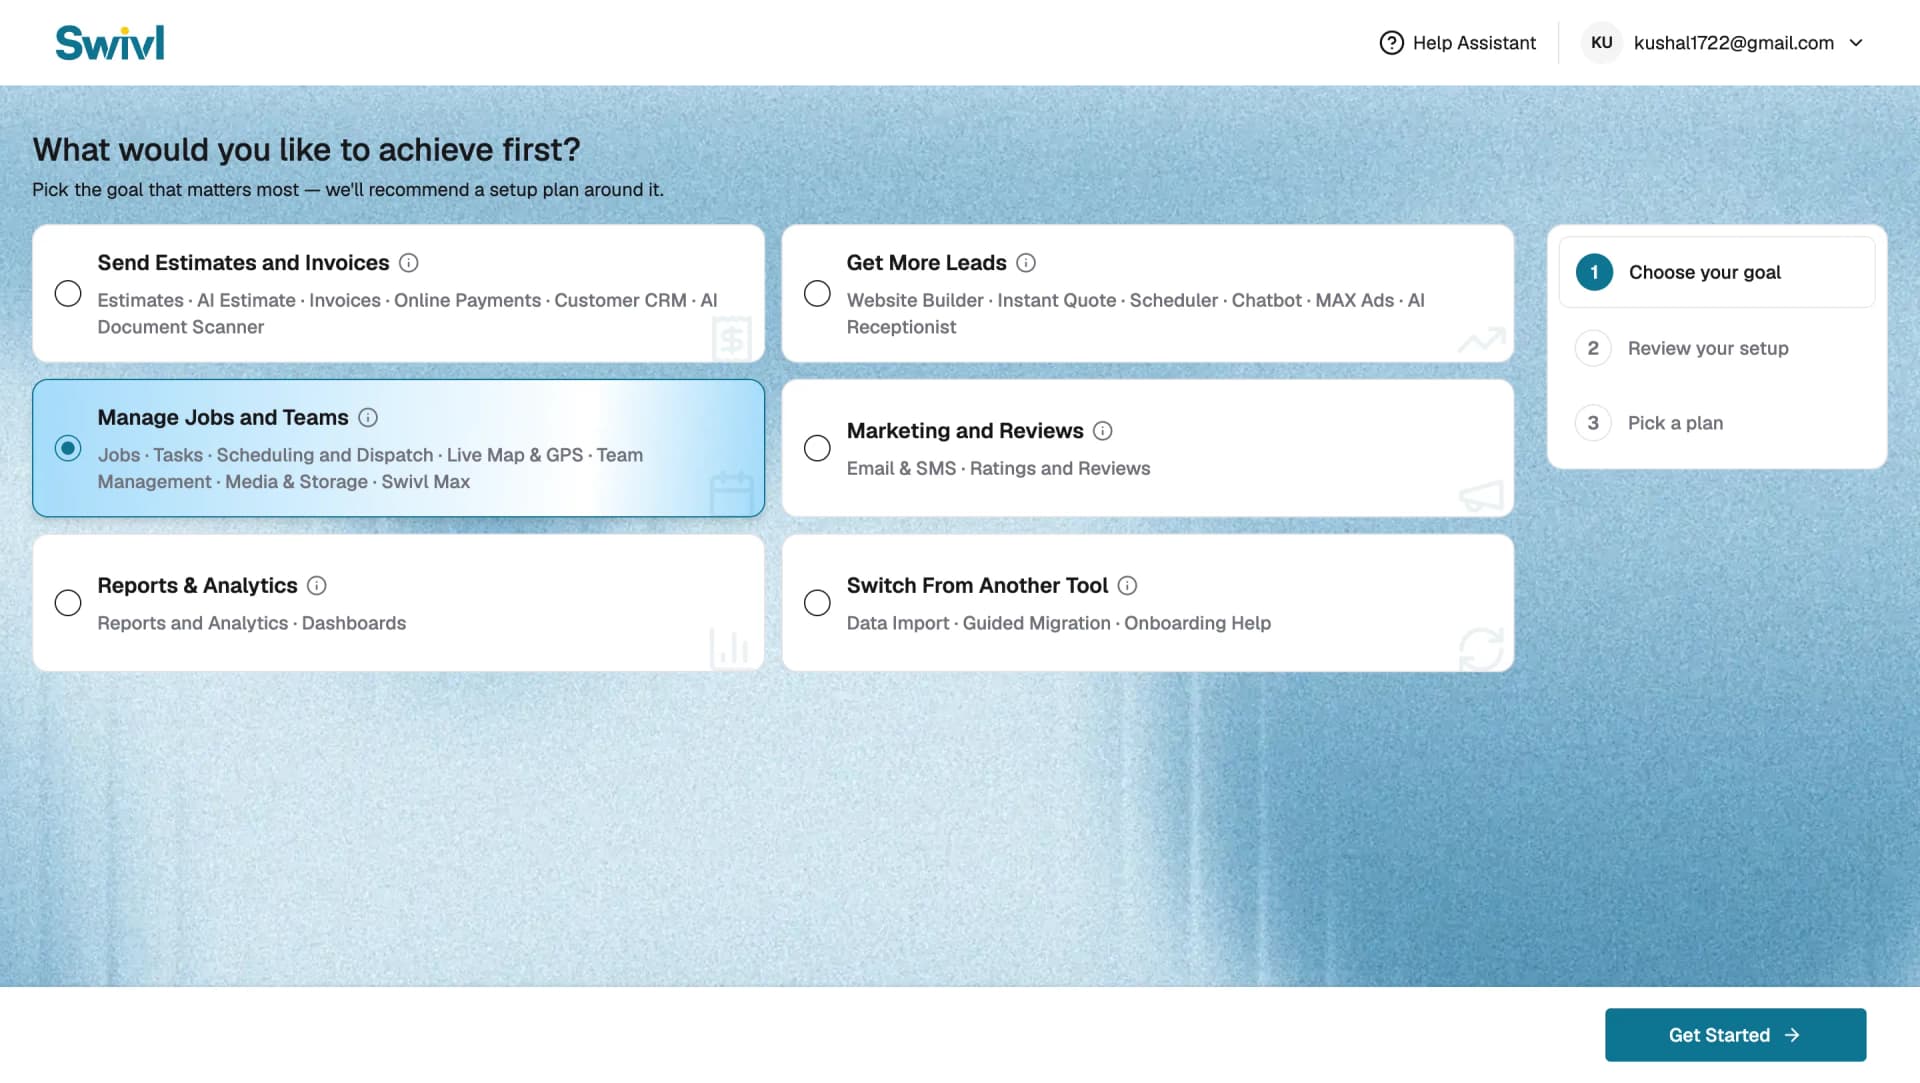Click the Data Import · Guided Migration description
Viewport: 1920px width, 1083px height.
[x=1058, y=624]
